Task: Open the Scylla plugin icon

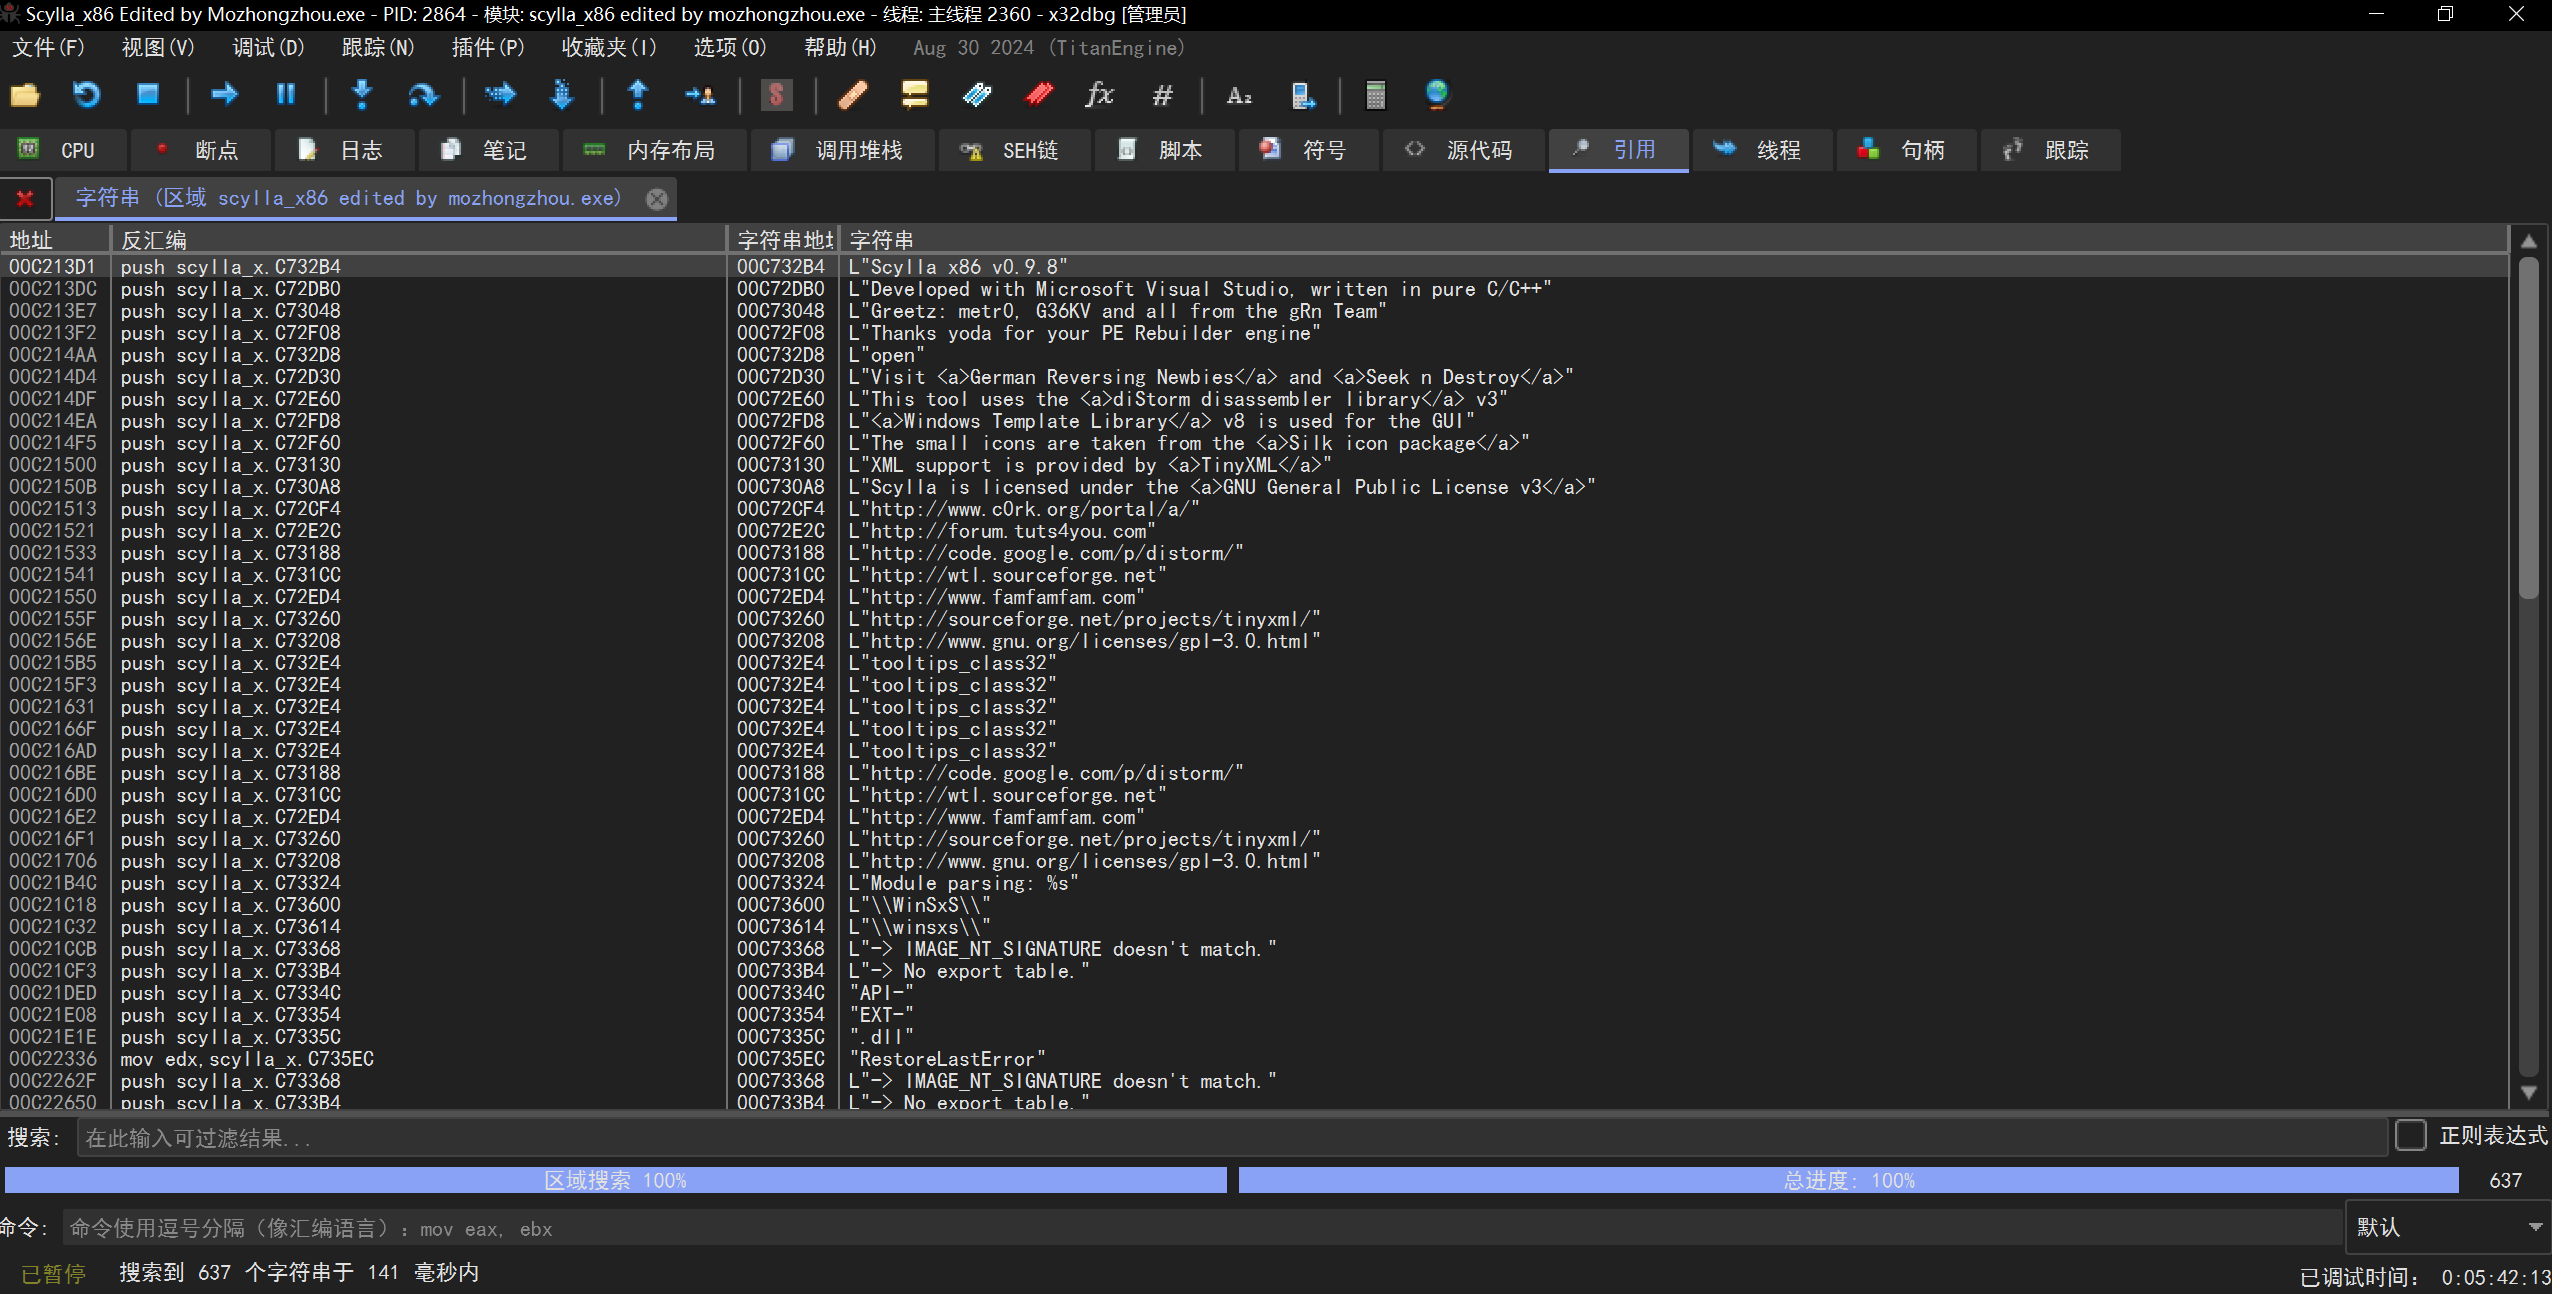Action: click(776, 95)
